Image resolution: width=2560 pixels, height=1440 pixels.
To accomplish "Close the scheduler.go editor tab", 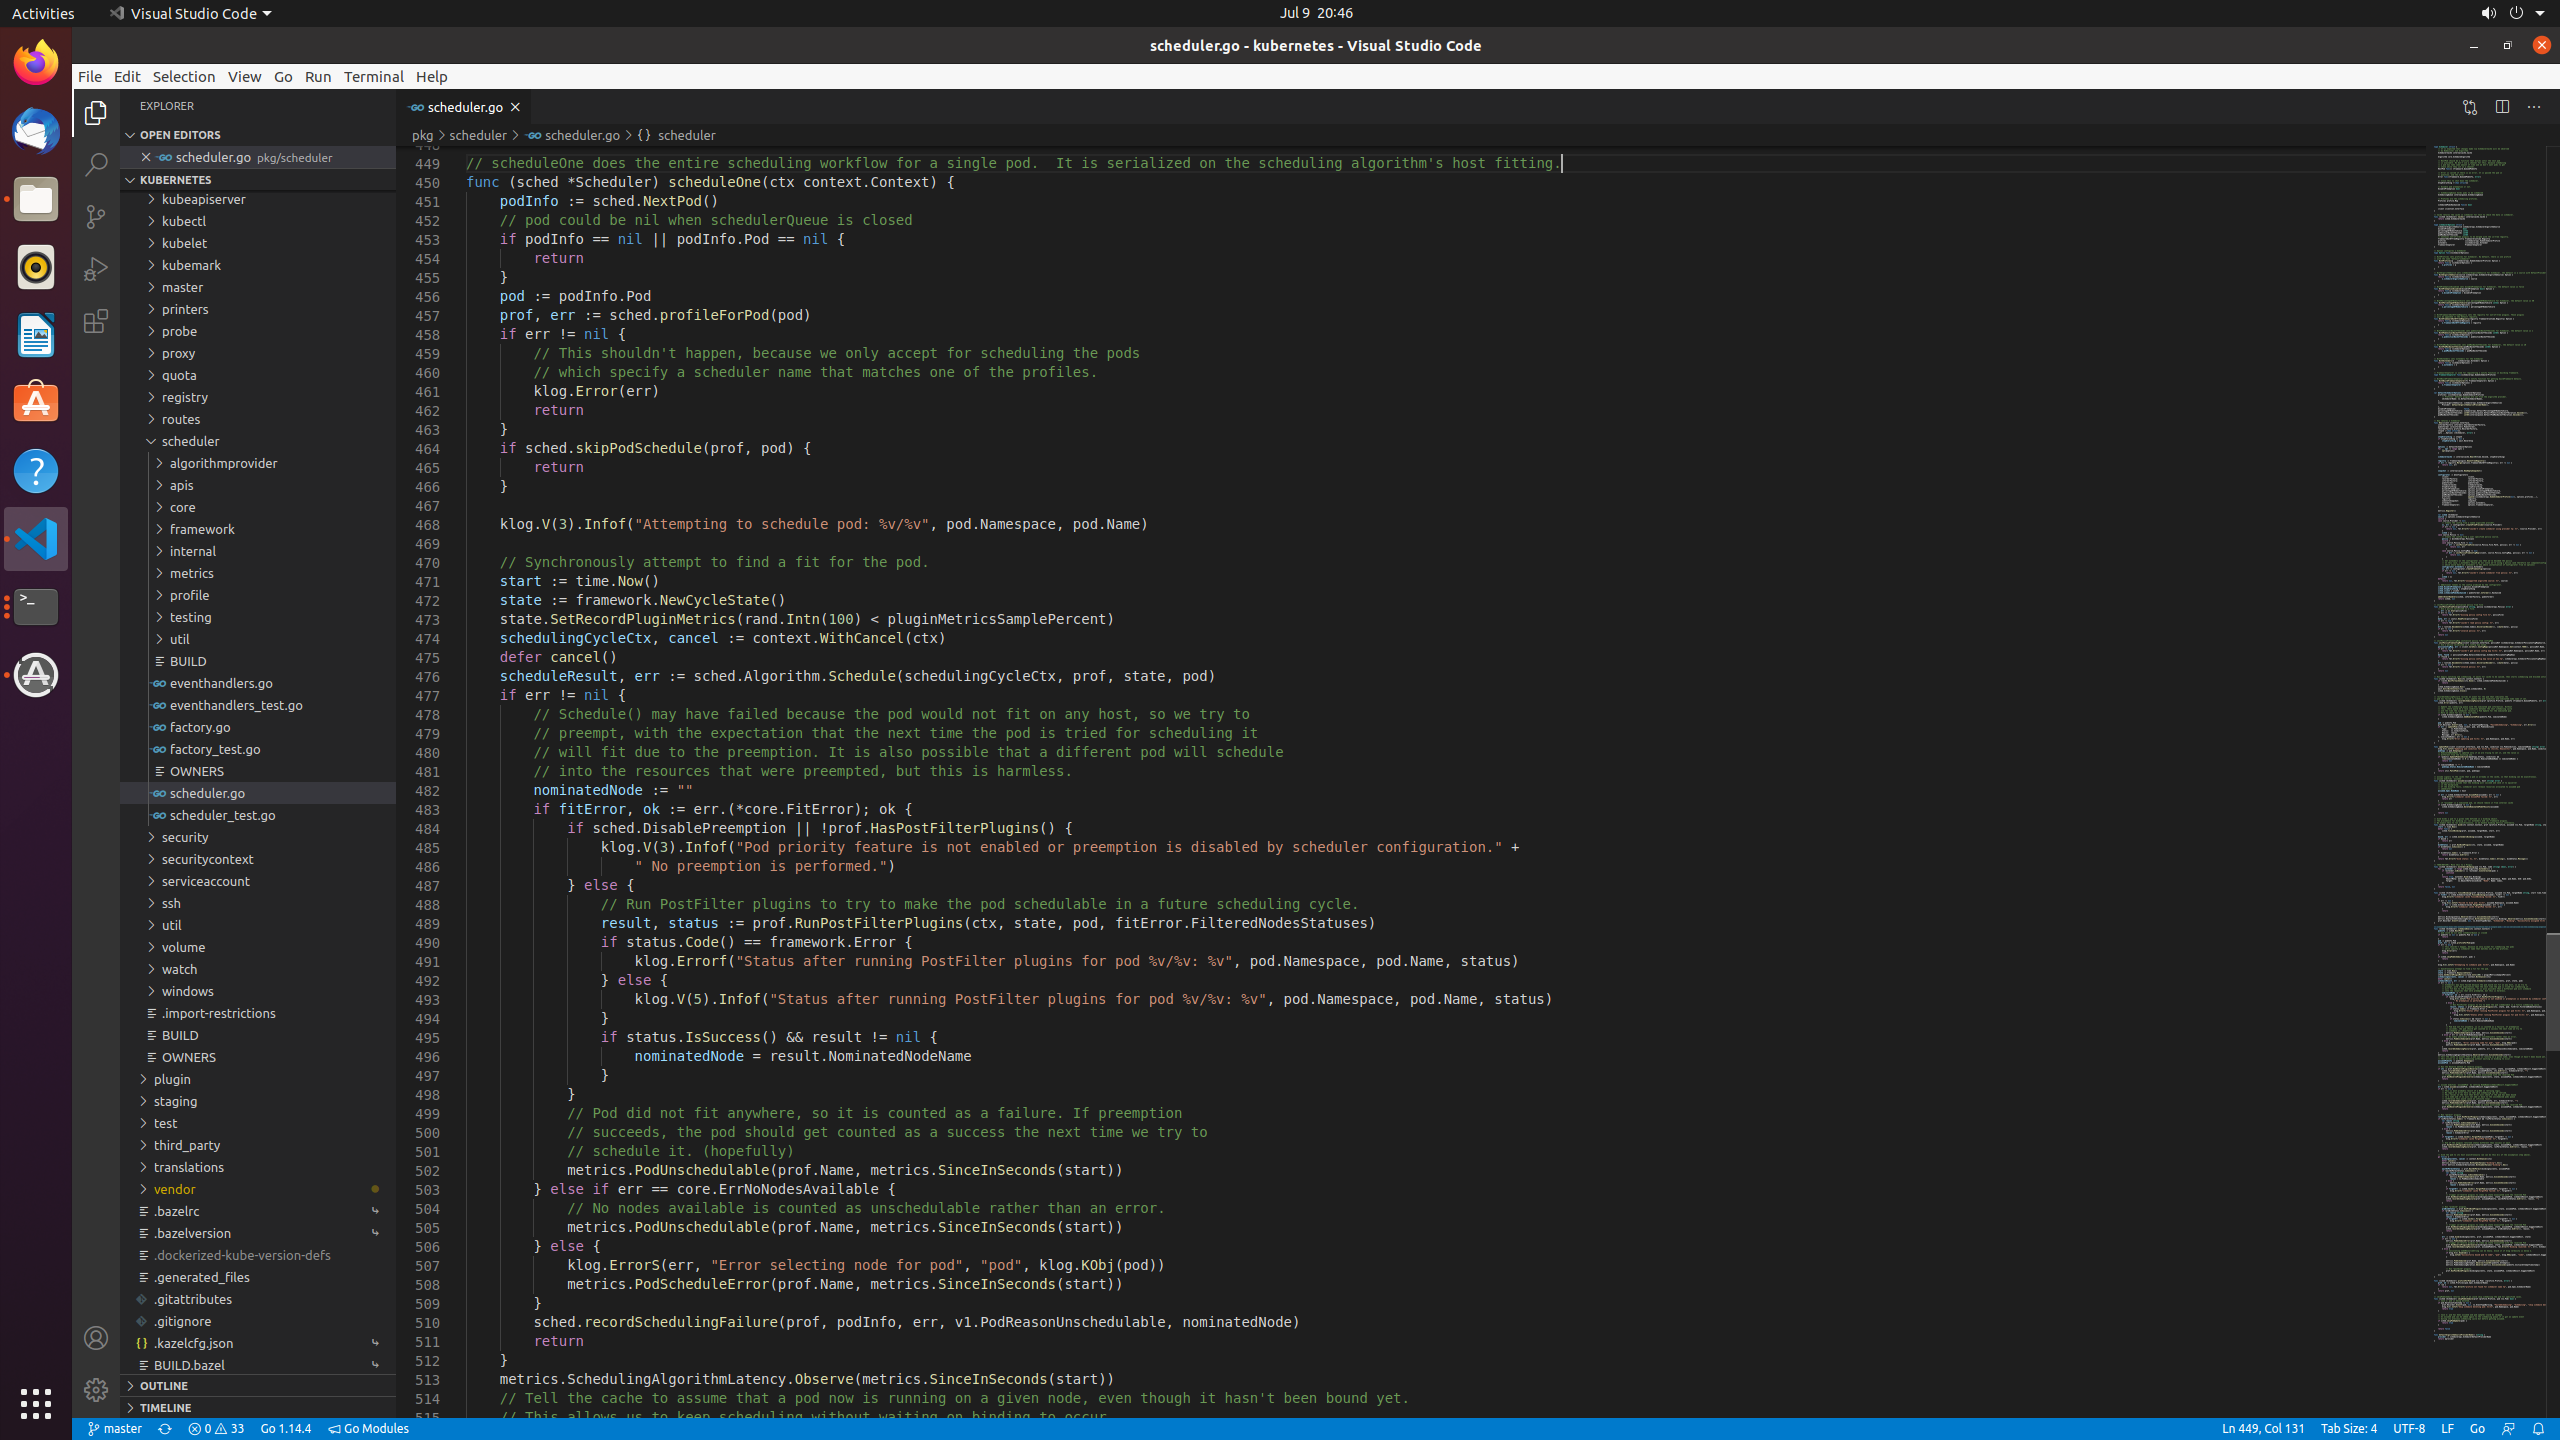I will [x=515, y=107].
